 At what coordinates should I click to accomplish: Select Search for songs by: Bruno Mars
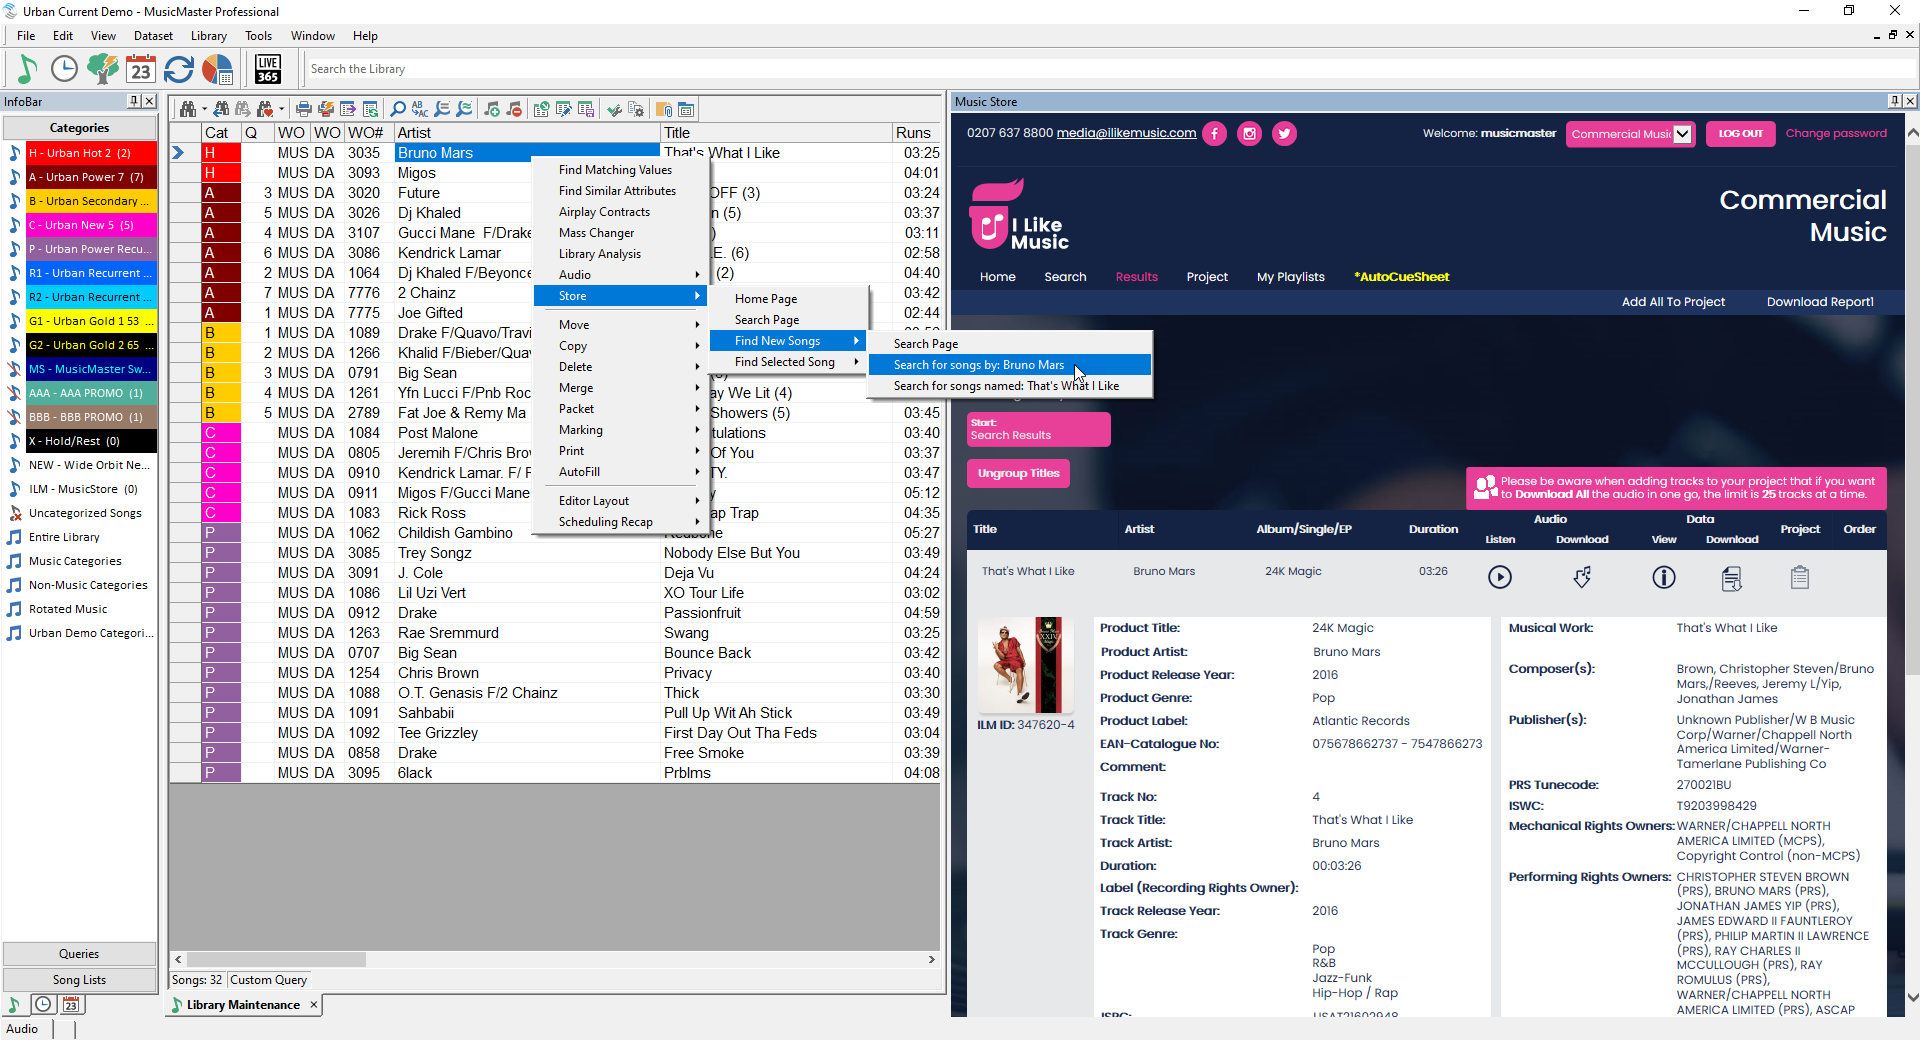(978, 365)
